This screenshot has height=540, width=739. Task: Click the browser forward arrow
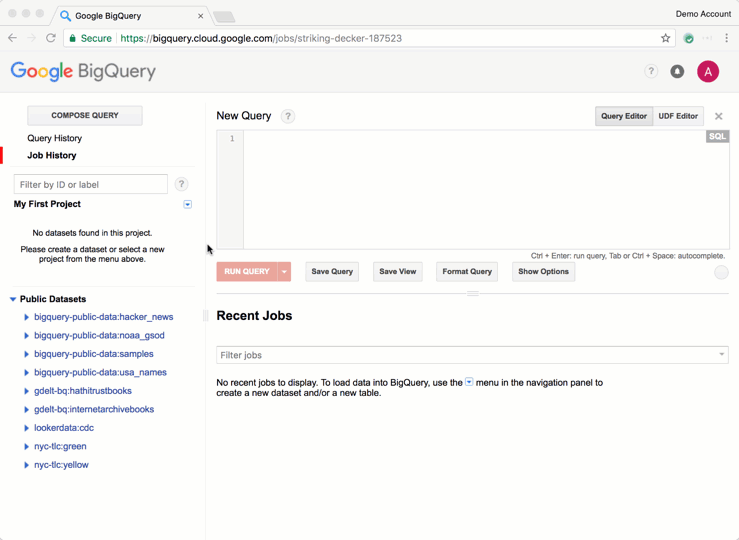(32, 38)
